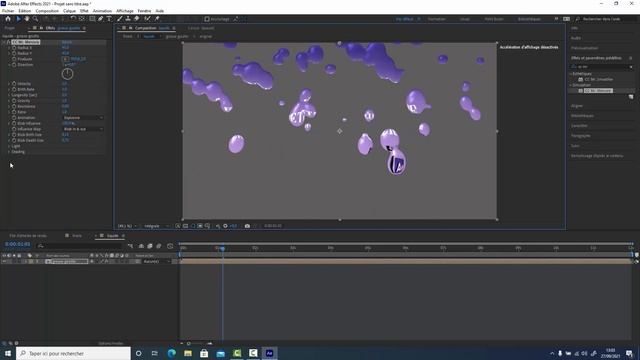
Task: Expand the Direction property
Action: click(x=9, y=64)
